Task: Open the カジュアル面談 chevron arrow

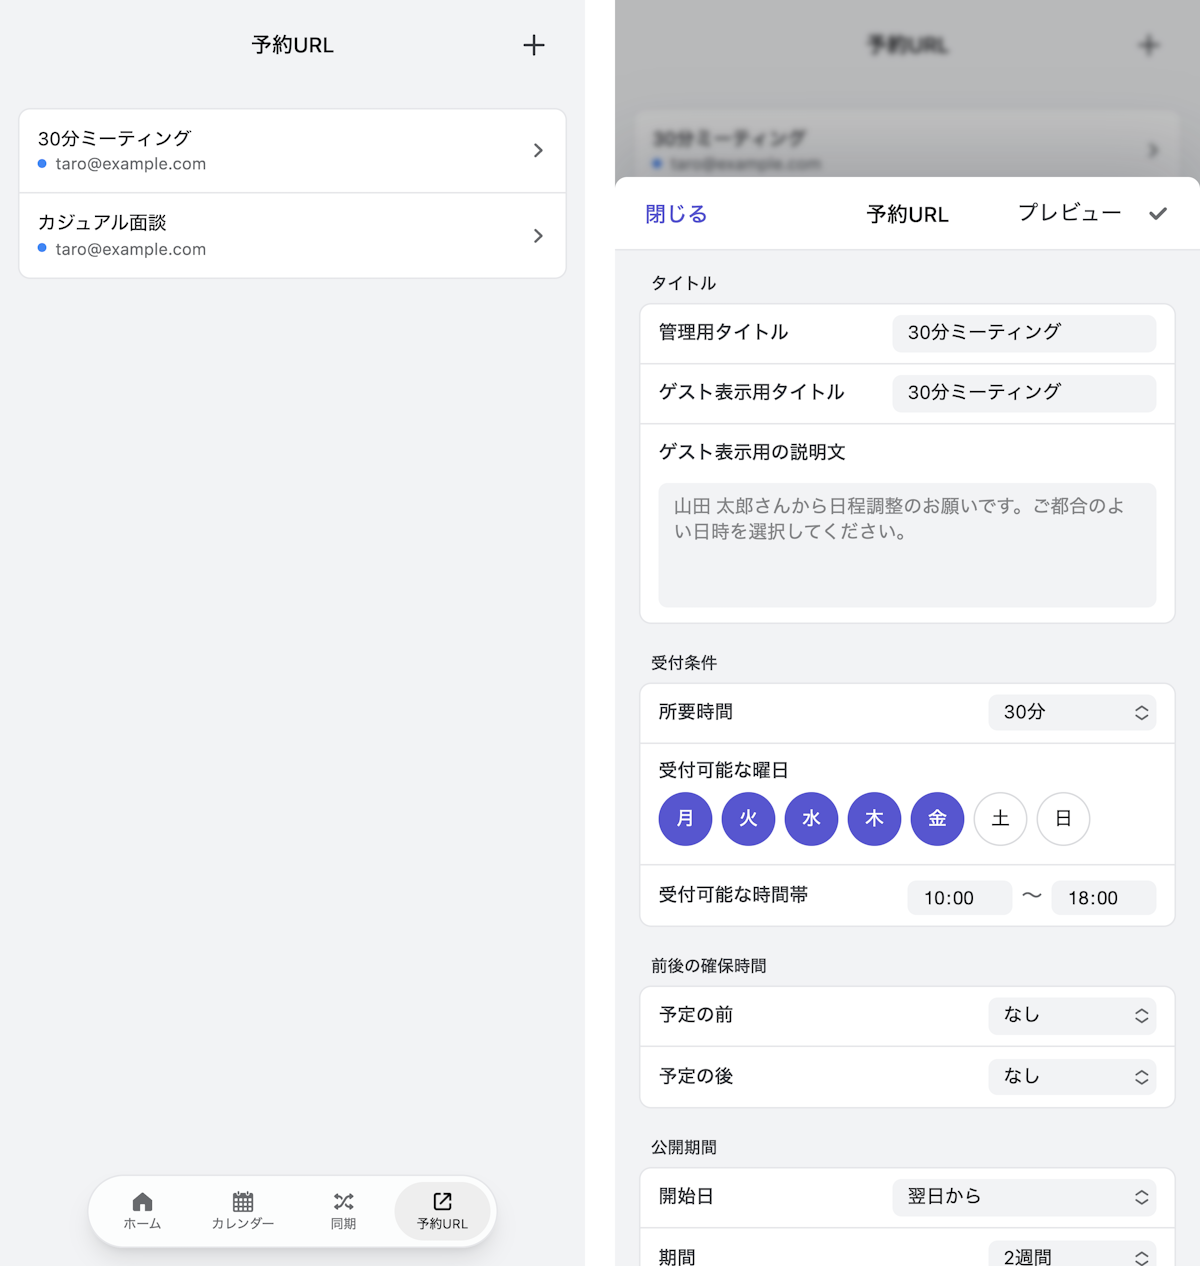Action: click(538, 236)
